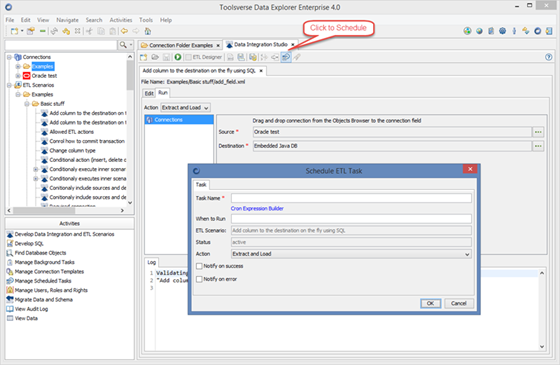Screen dimensions: 560x365
Task: Click the search box above the tree
Action: pyautogui.click(x=61, y=45)
